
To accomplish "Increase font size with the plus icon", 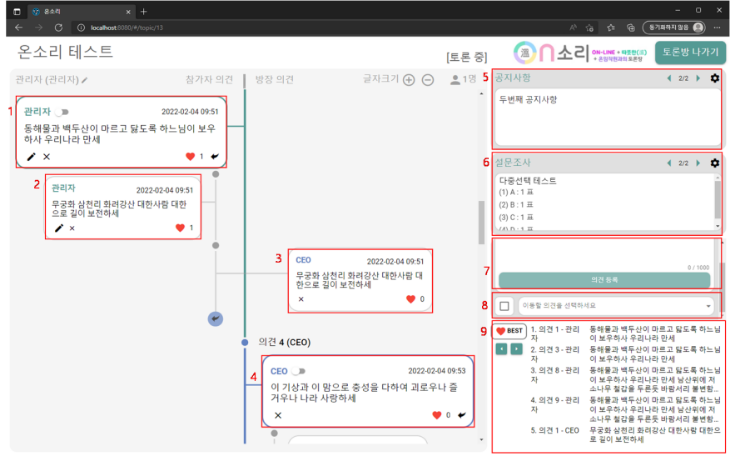I will pos(408,79).
